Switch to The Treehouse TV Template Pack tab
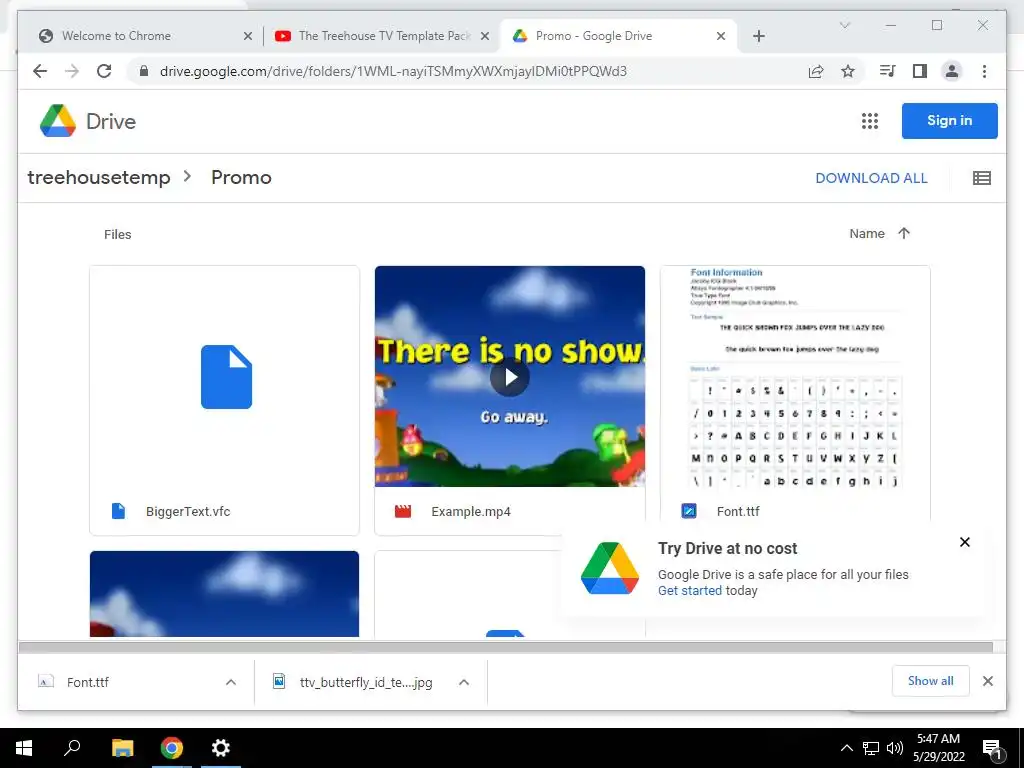1024x768 pixels. (379, 37)
